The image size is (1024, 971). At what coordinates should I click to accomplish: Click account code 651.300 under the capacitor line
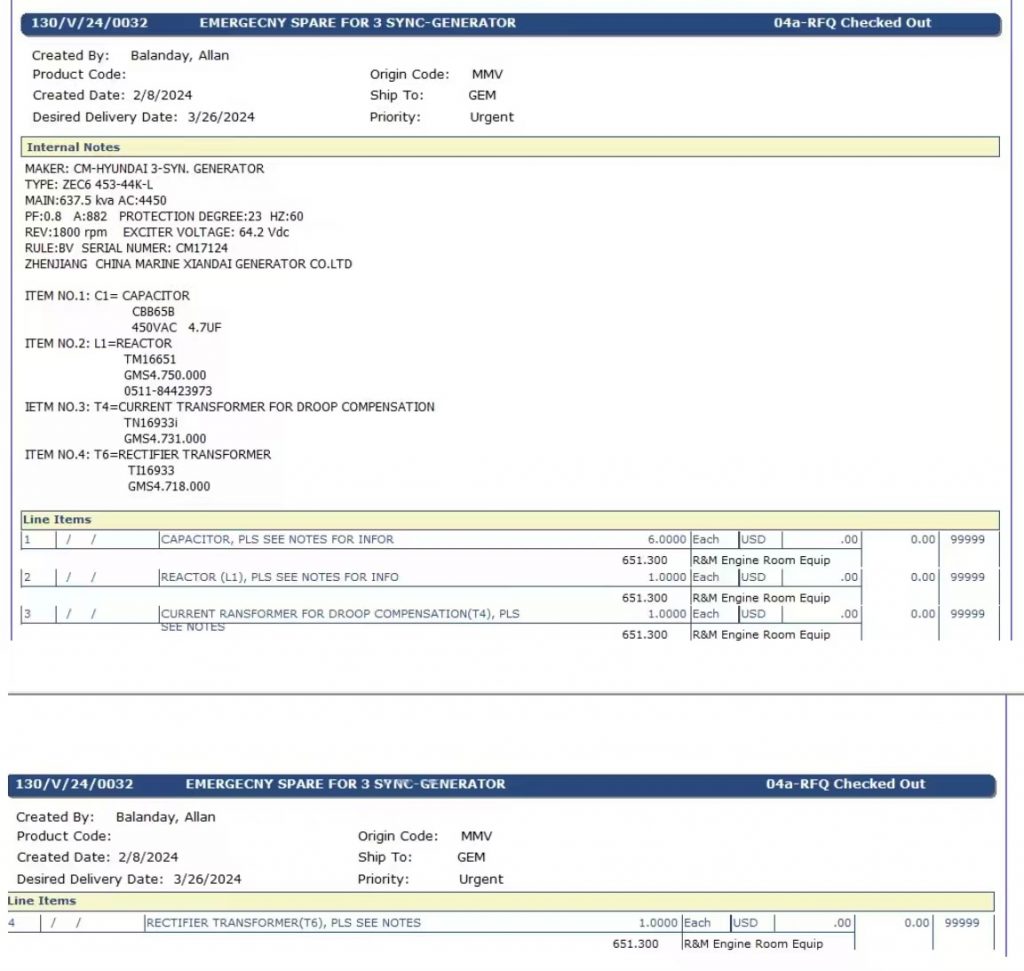tap(644, 560)
